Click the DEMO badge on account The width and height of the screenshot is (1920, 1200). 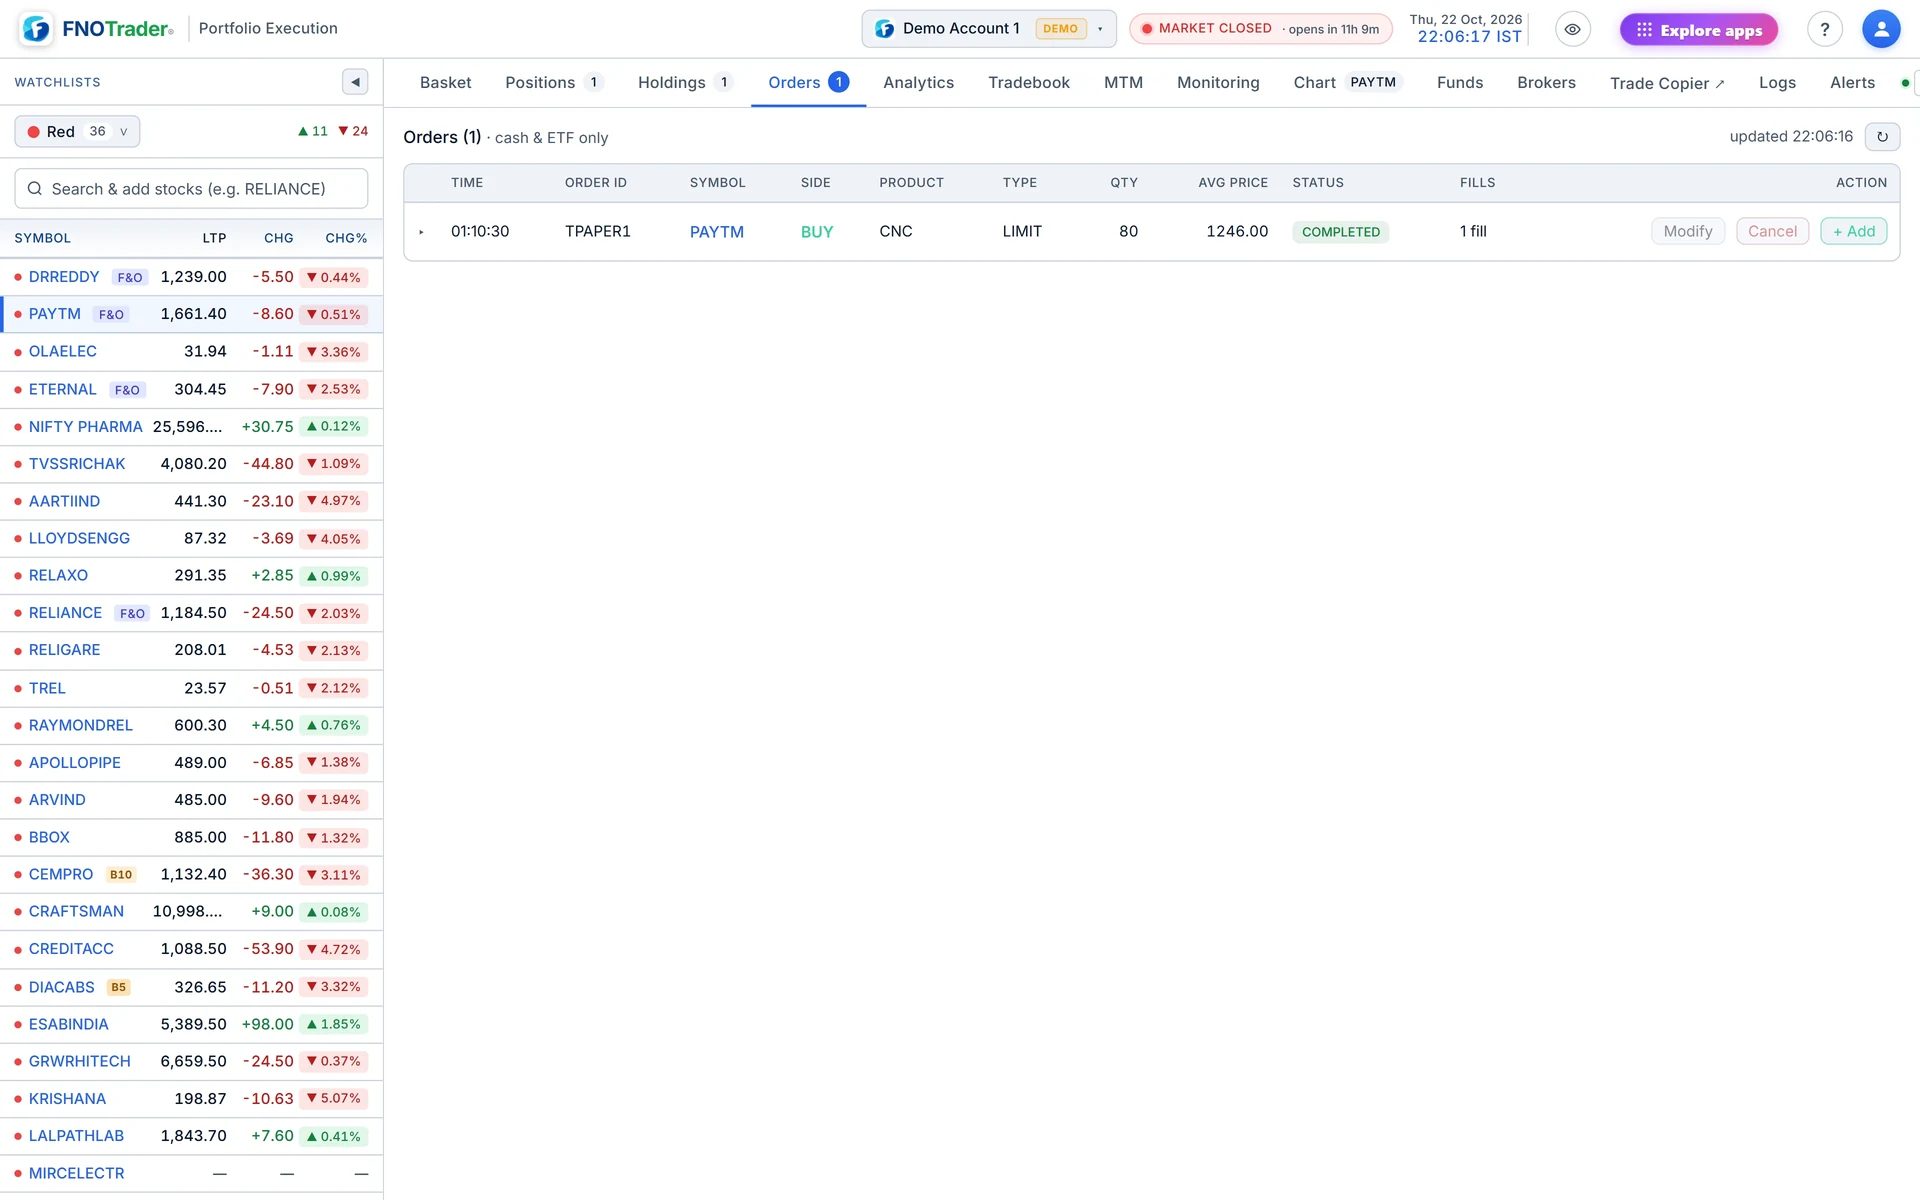[1060, 29]
